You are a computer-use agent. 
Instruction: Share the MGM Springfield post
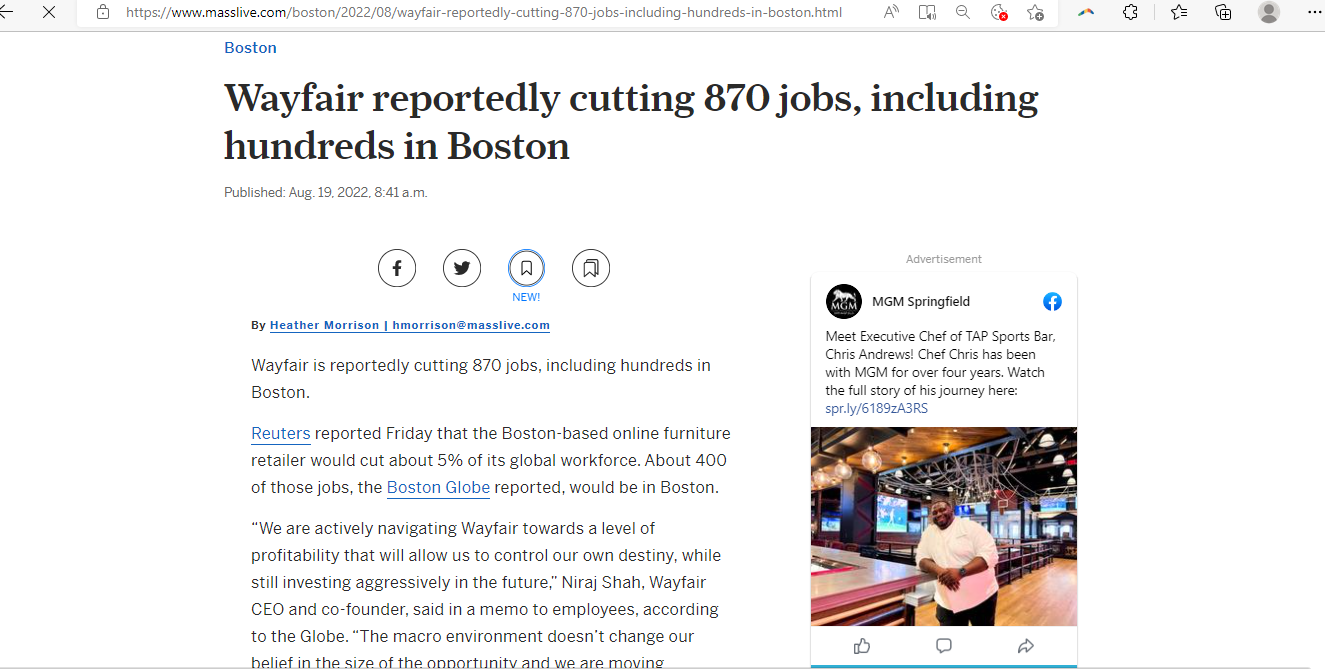(x=1025, y=646)
